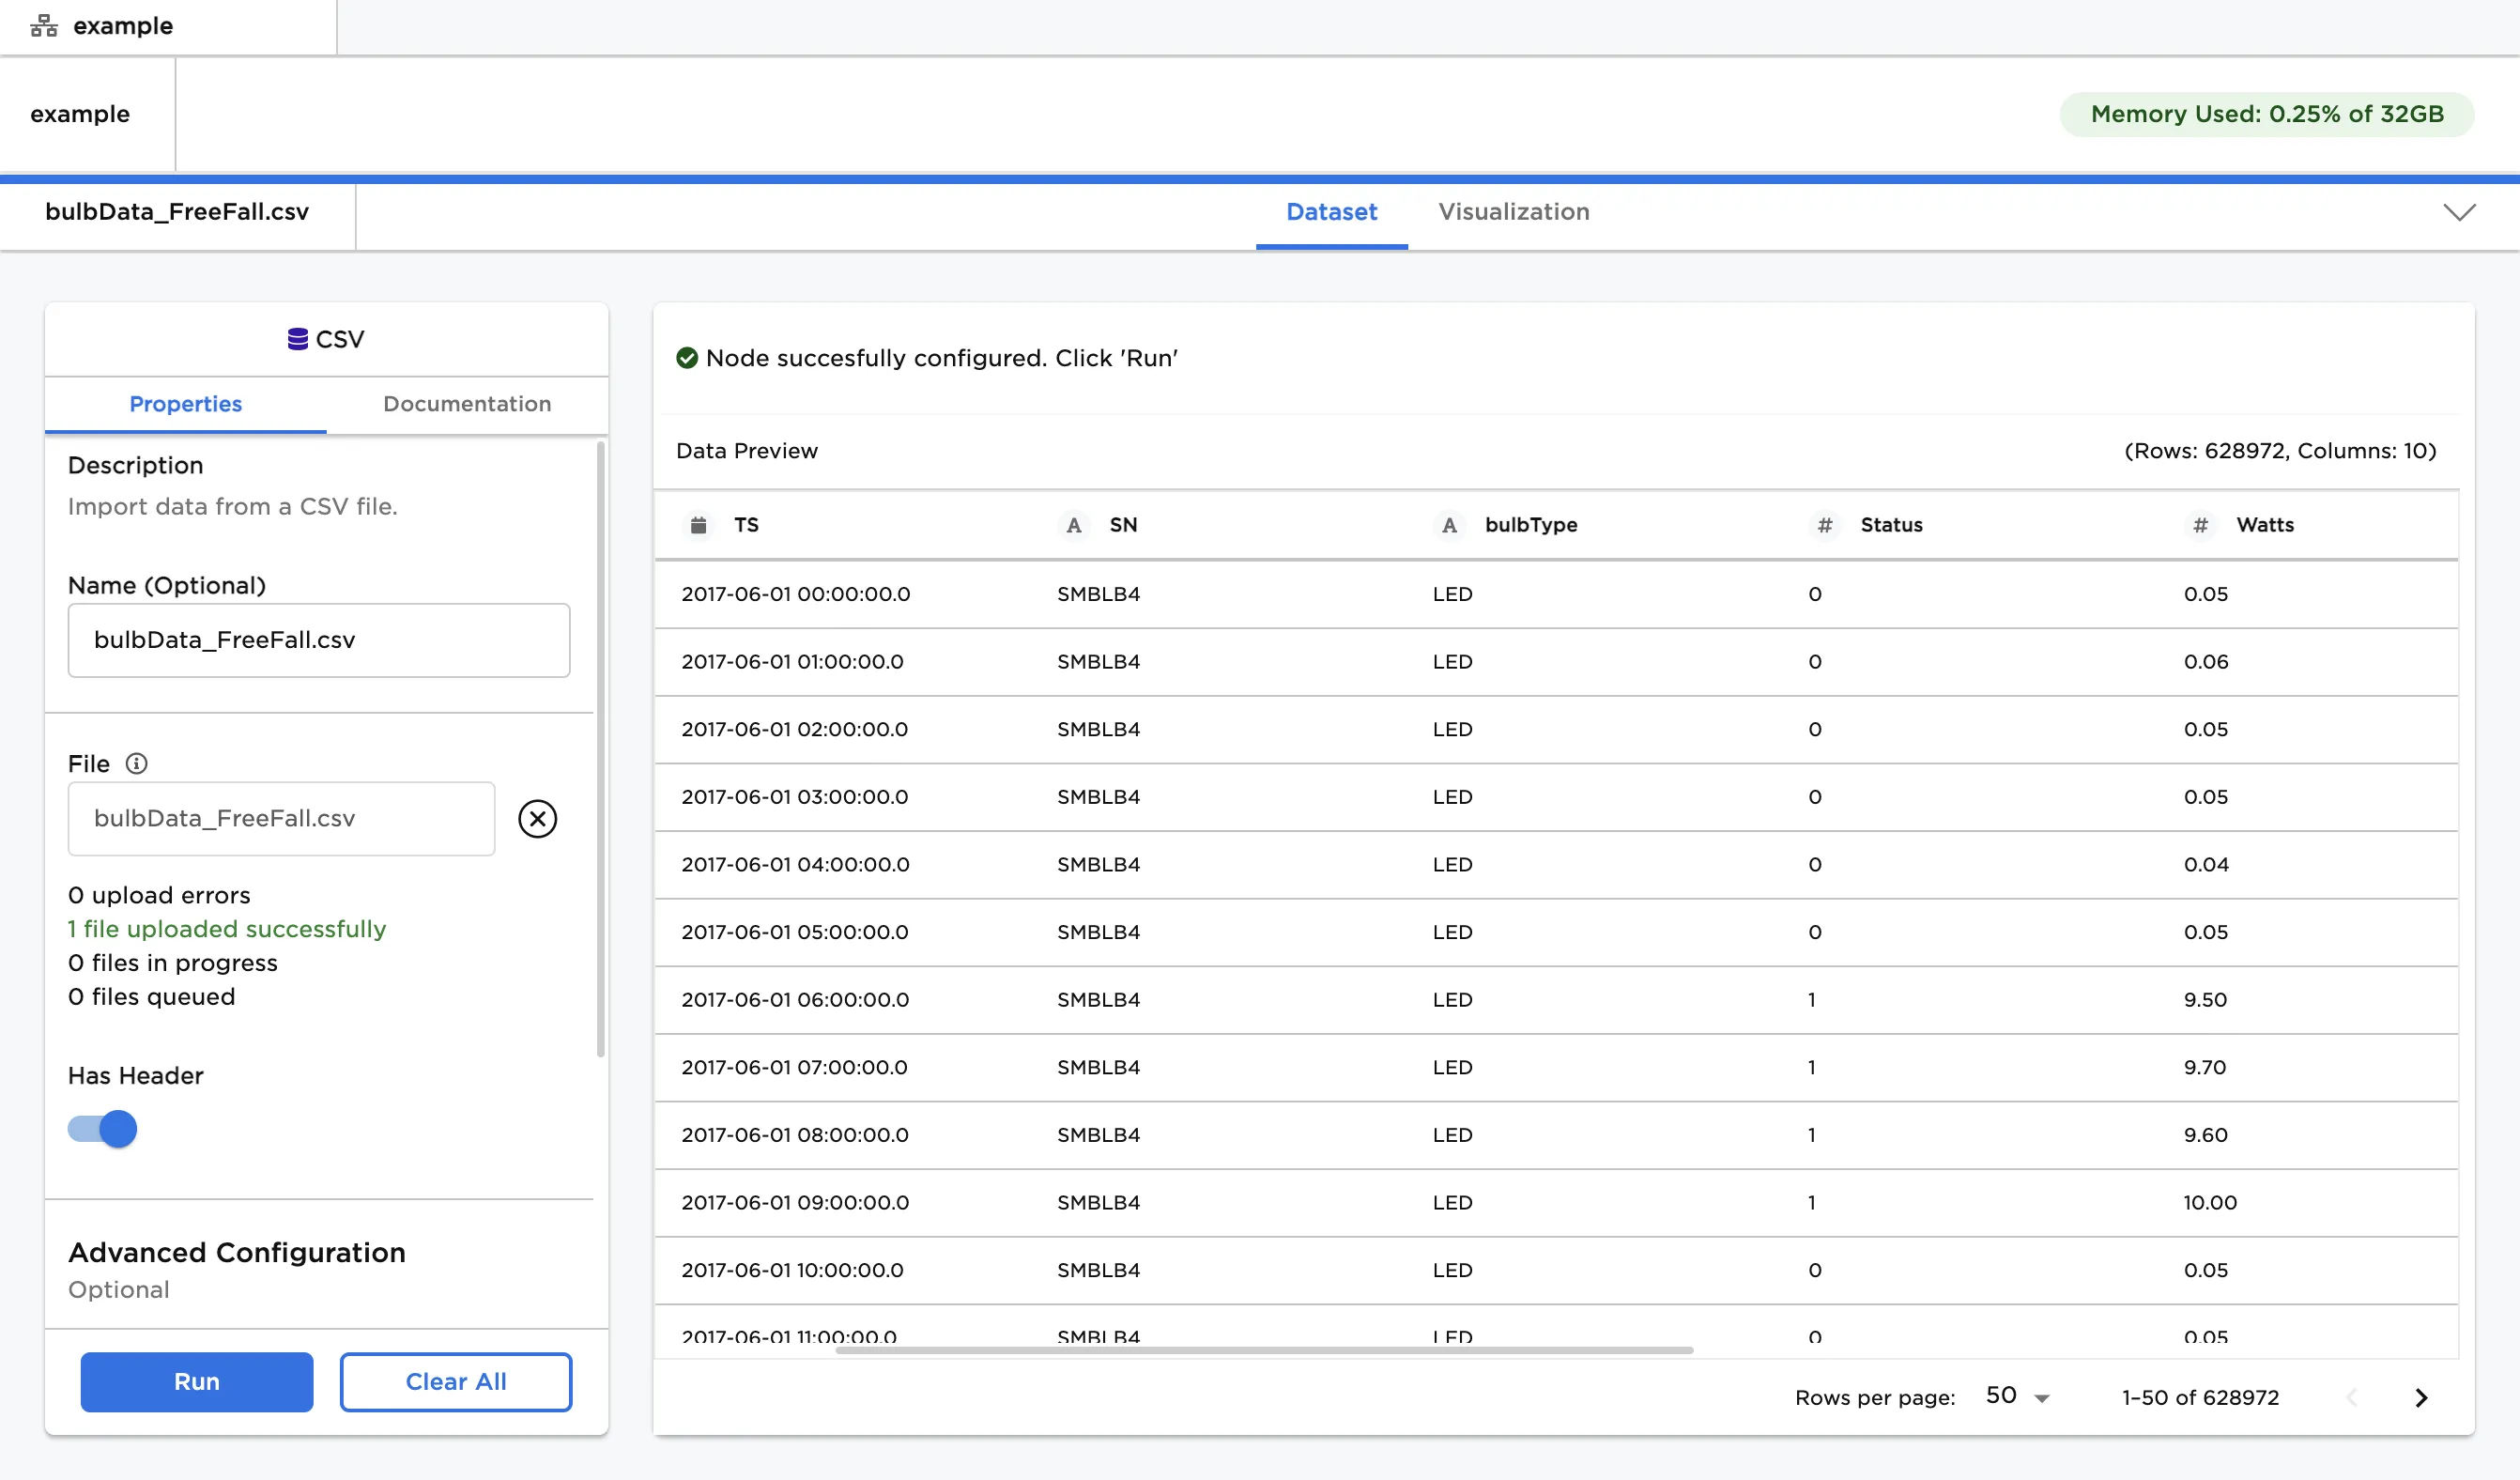Click the Name (Optional) input field

point(319,640)
